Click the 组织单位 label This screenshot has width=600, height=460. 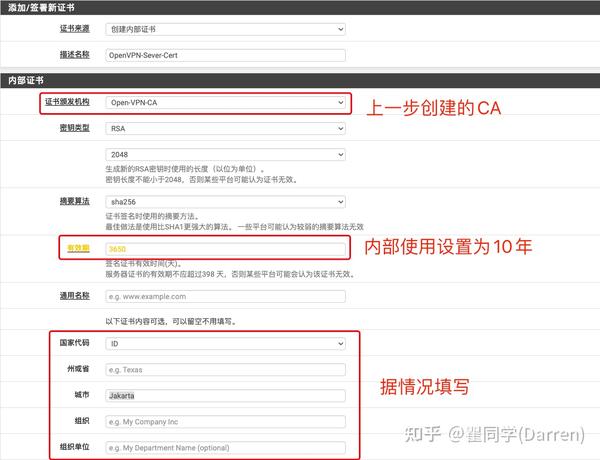pos(75,447)
